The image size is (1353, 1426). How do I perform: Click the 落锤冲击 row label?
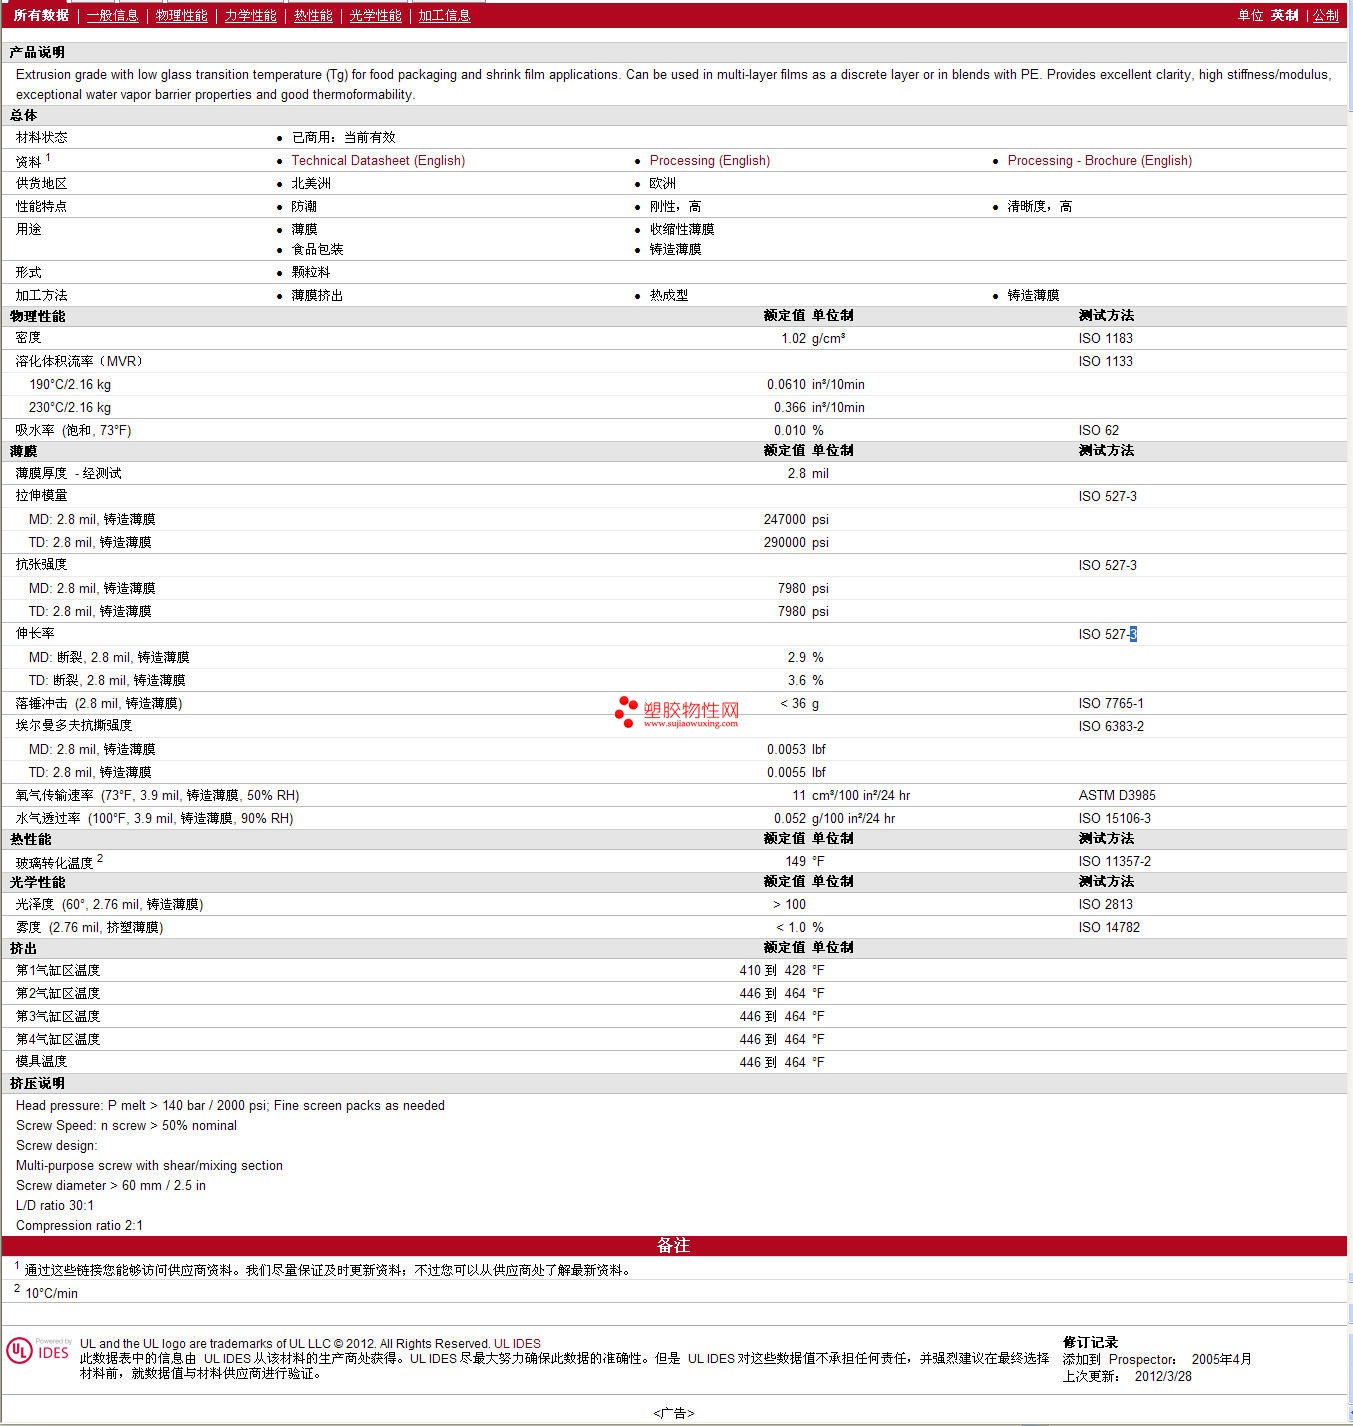click(x=98, y=703)
